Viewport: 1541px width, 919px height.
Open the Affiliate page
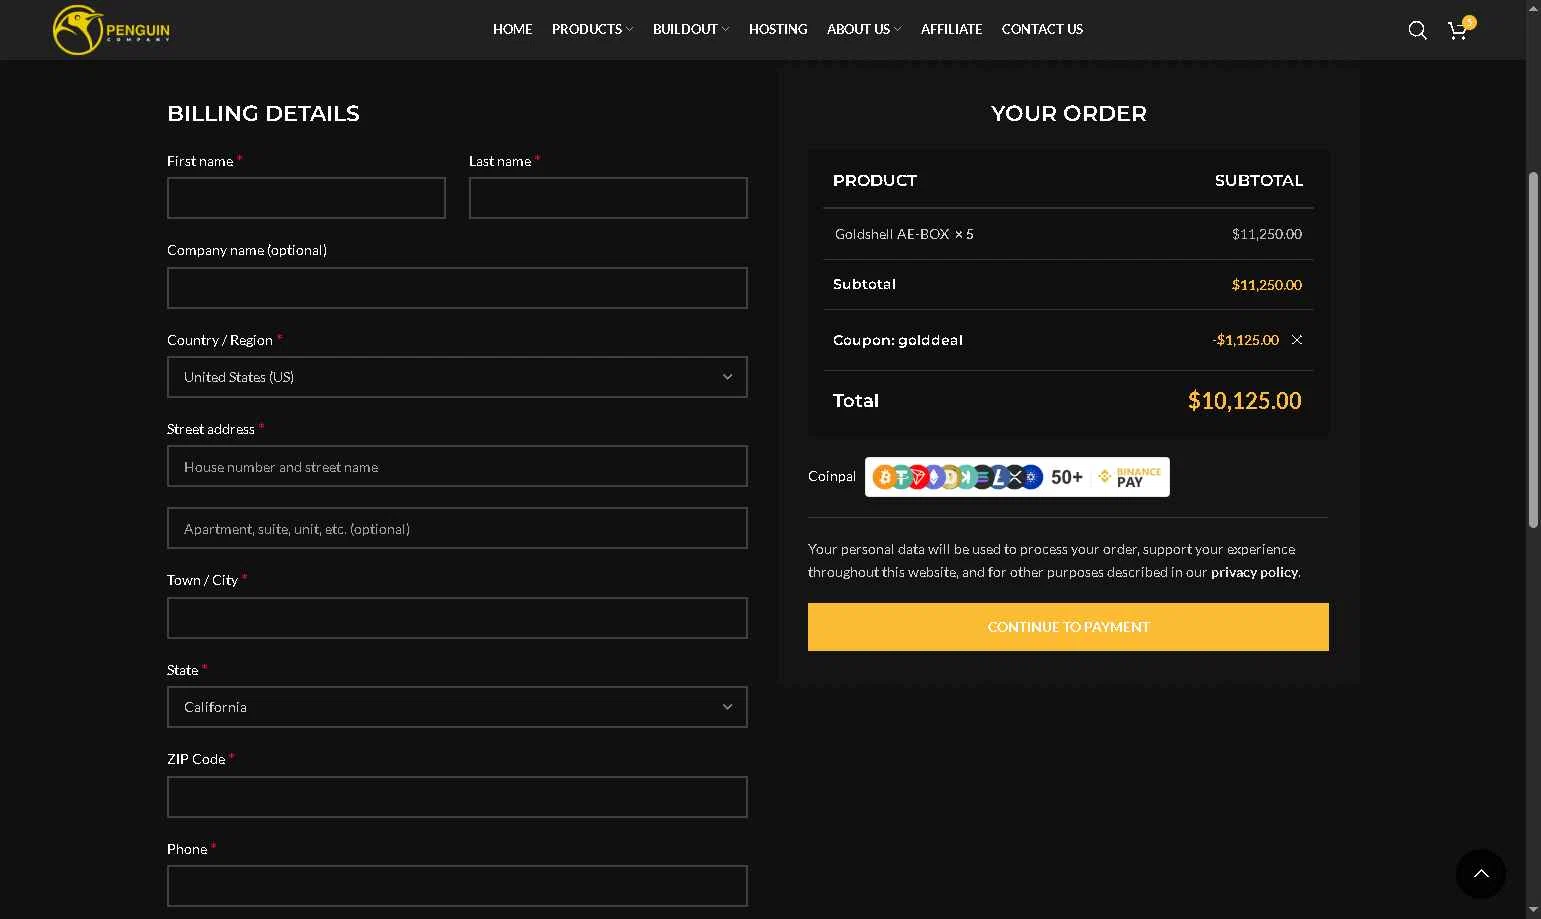click(951, 29)
